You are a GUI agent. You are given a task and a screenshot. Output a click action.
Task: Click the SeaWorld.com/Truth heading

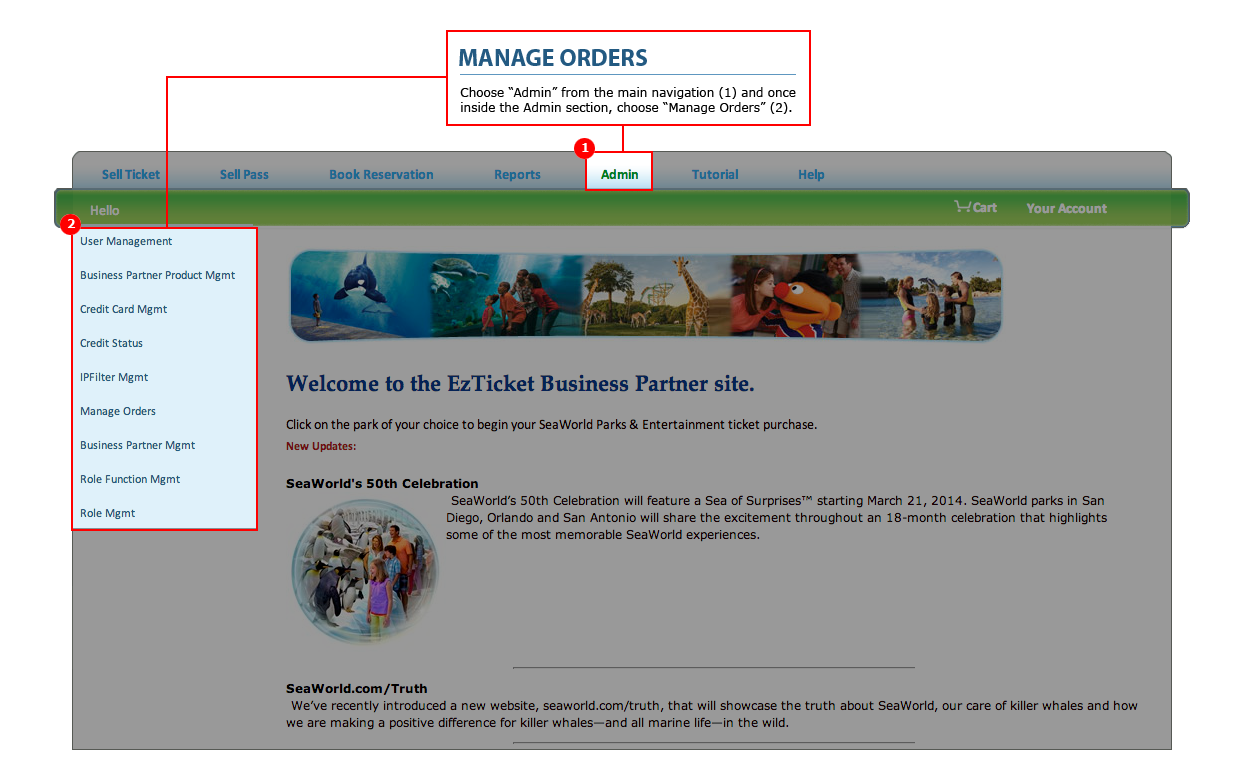pyautogui.click(x=357, y=688)
